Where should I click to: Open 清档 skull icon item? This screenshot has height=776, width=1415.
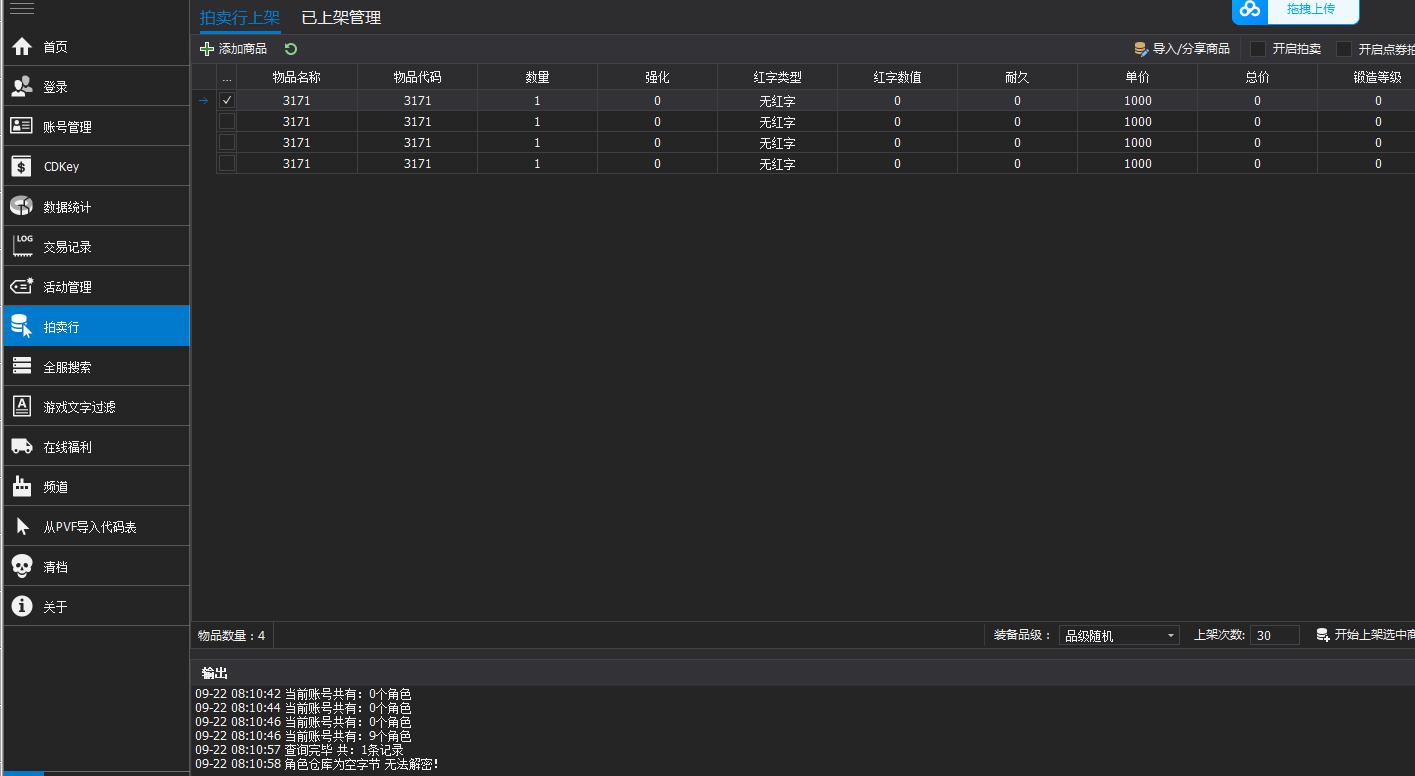coord(55,567)
